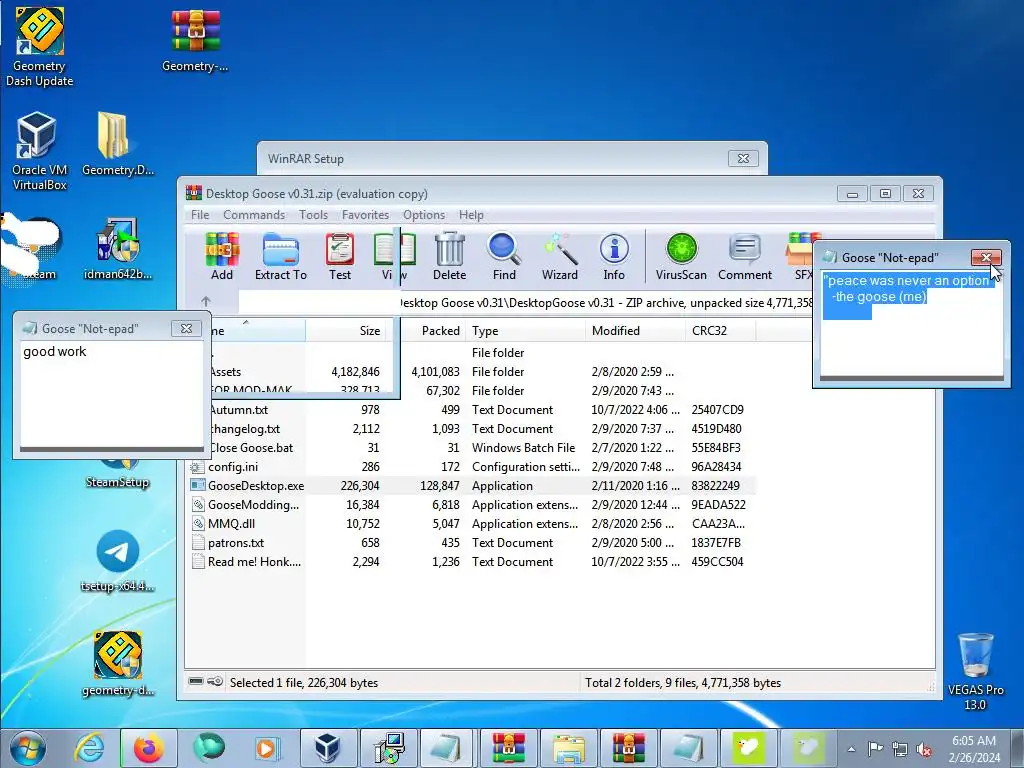Image resolution: width=1024 pixels, height=768 pixels.
Task: Click the File Explorer taskbar icon
Action: point(568,748)
